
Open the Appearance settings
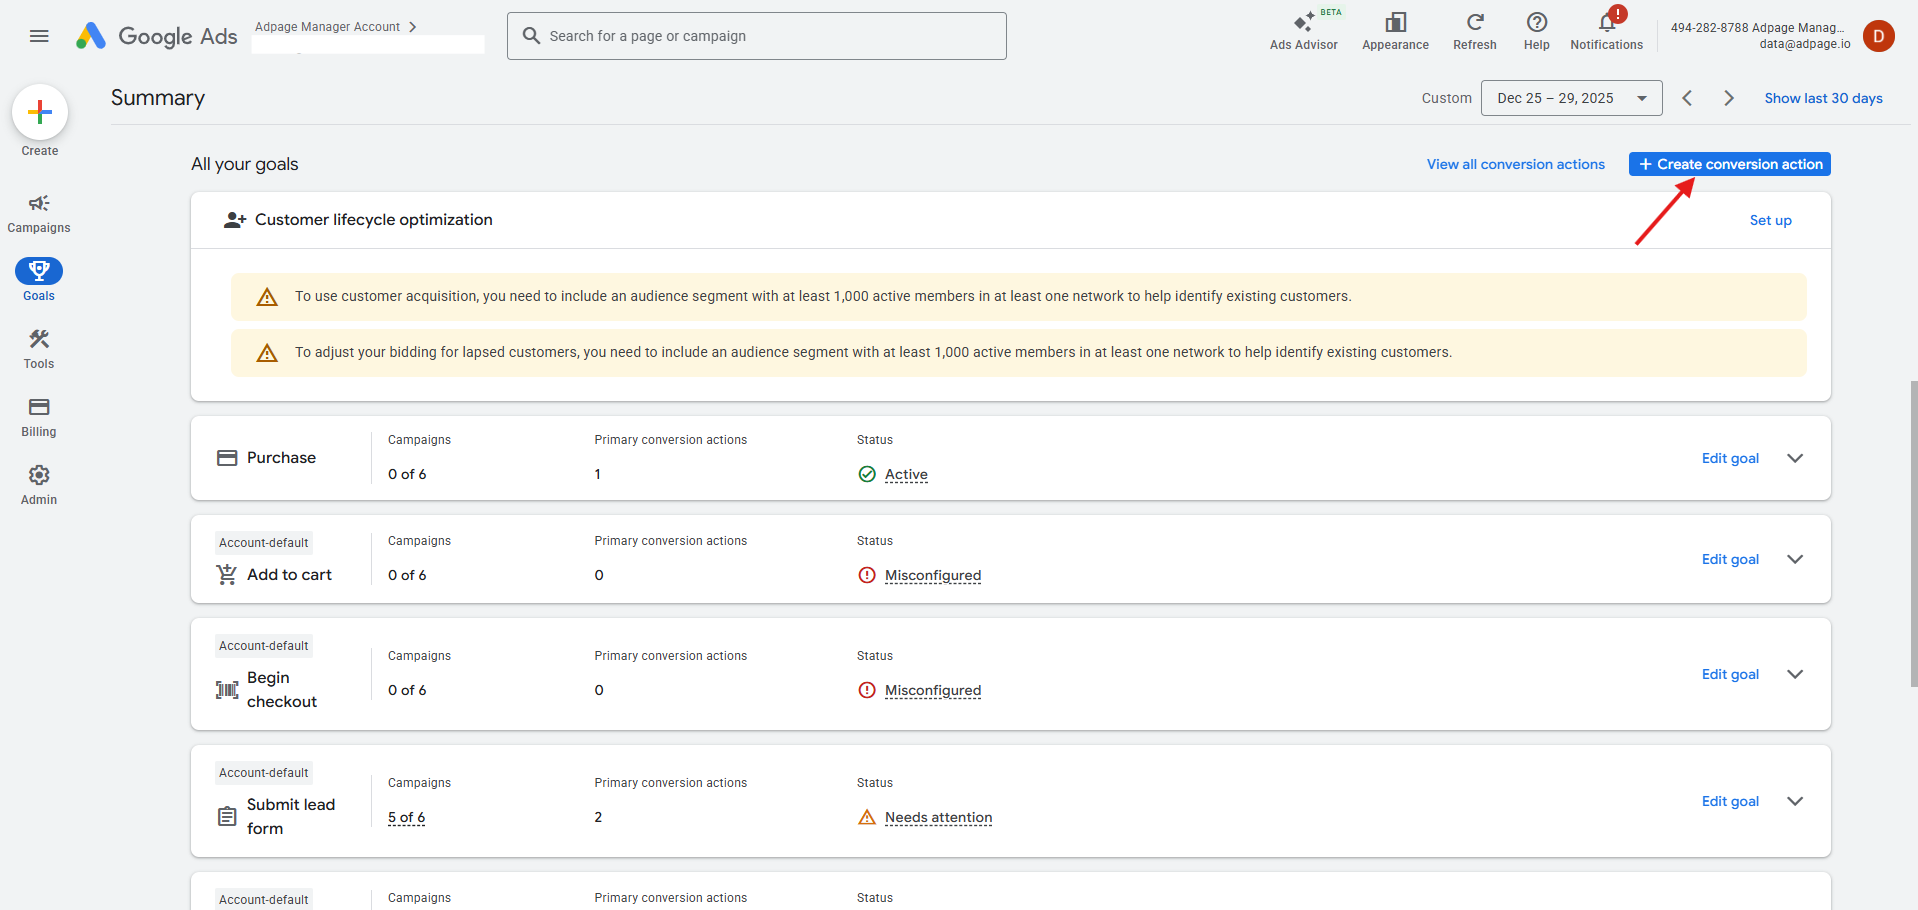[x=1395, y=31]
